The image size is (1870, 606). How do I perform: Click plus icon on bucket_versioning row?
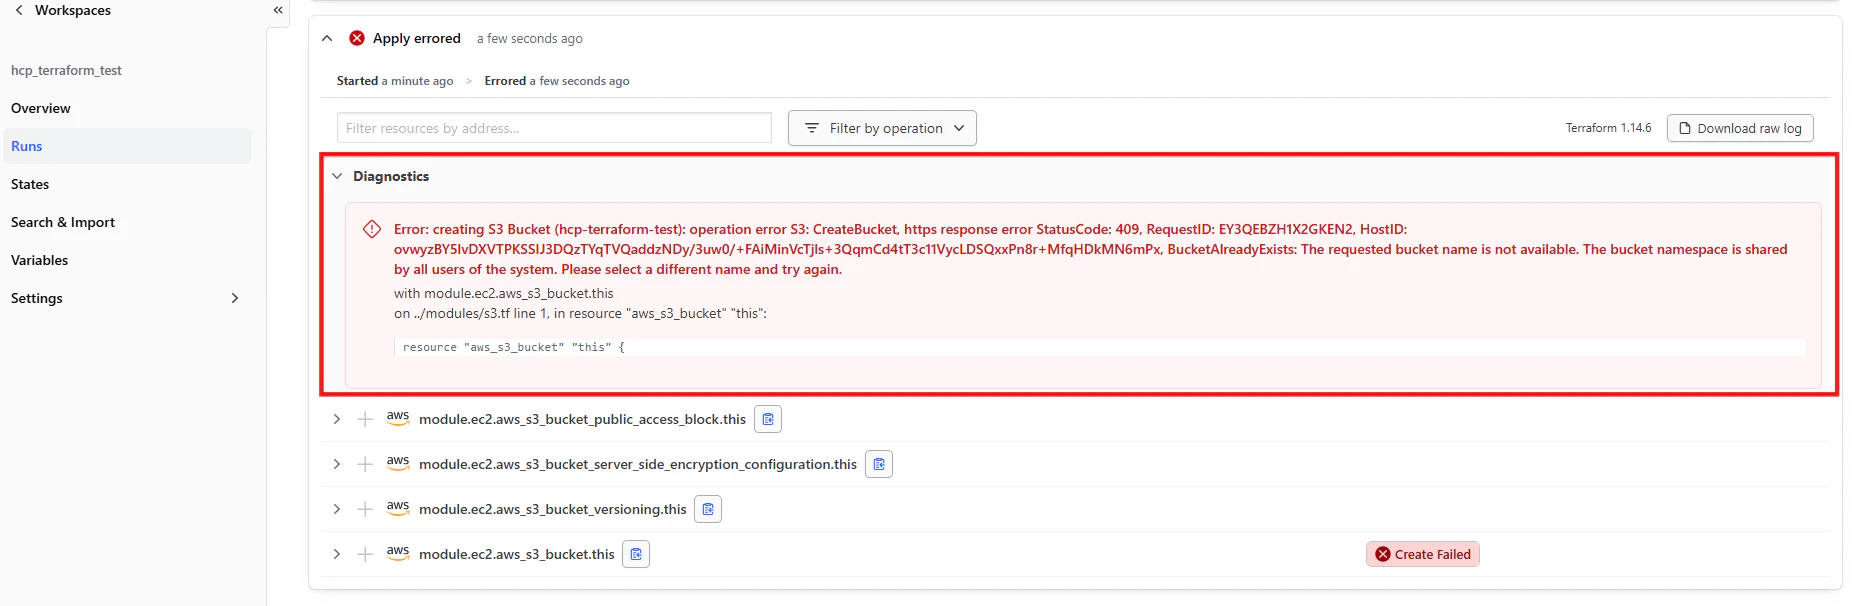(365, 509)
